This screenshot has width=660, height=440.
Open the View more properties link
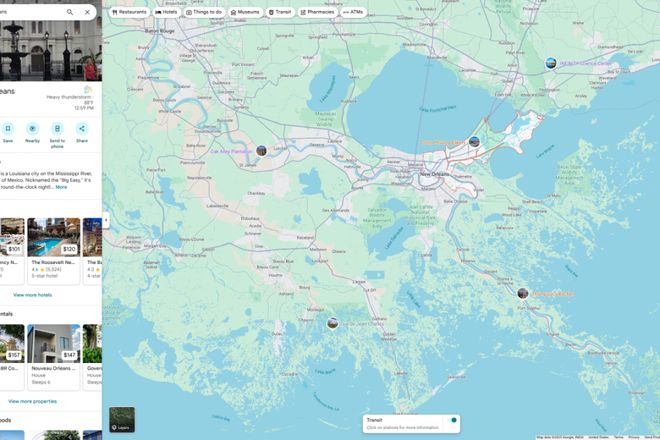click(x=32, y=401)
